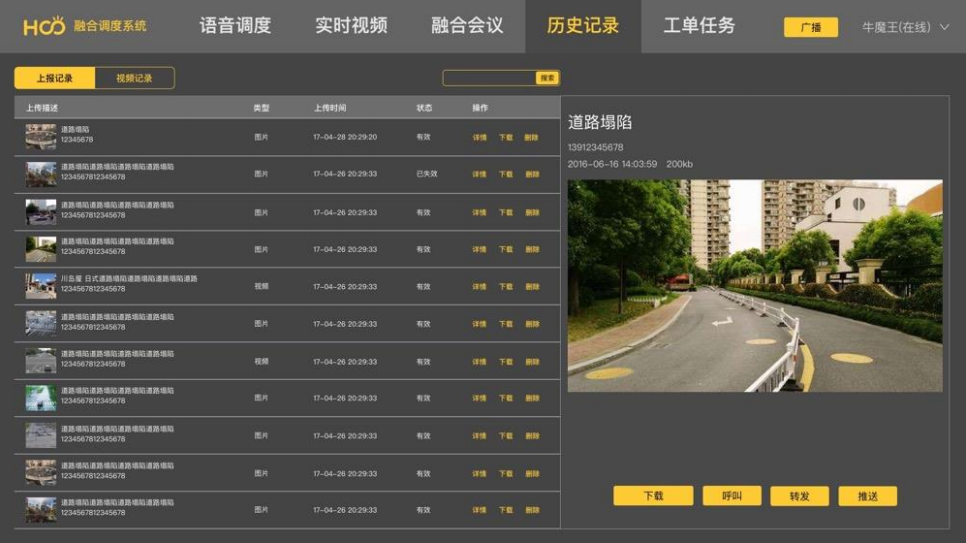Click the 转发 forward button

click(x=799, y=496)
